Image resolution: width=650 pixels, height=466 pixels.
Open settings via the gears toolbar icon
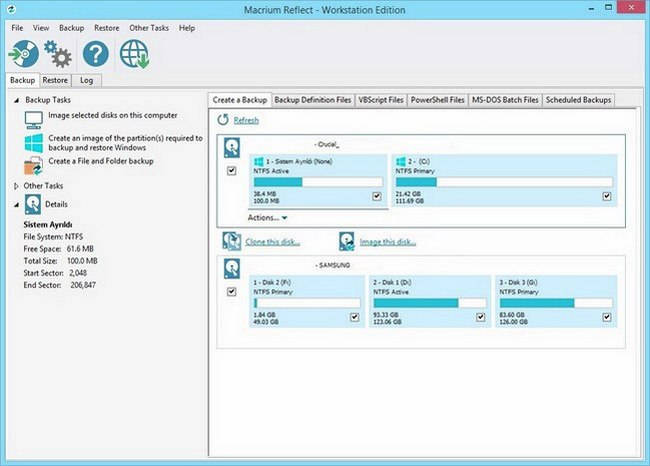56,54
